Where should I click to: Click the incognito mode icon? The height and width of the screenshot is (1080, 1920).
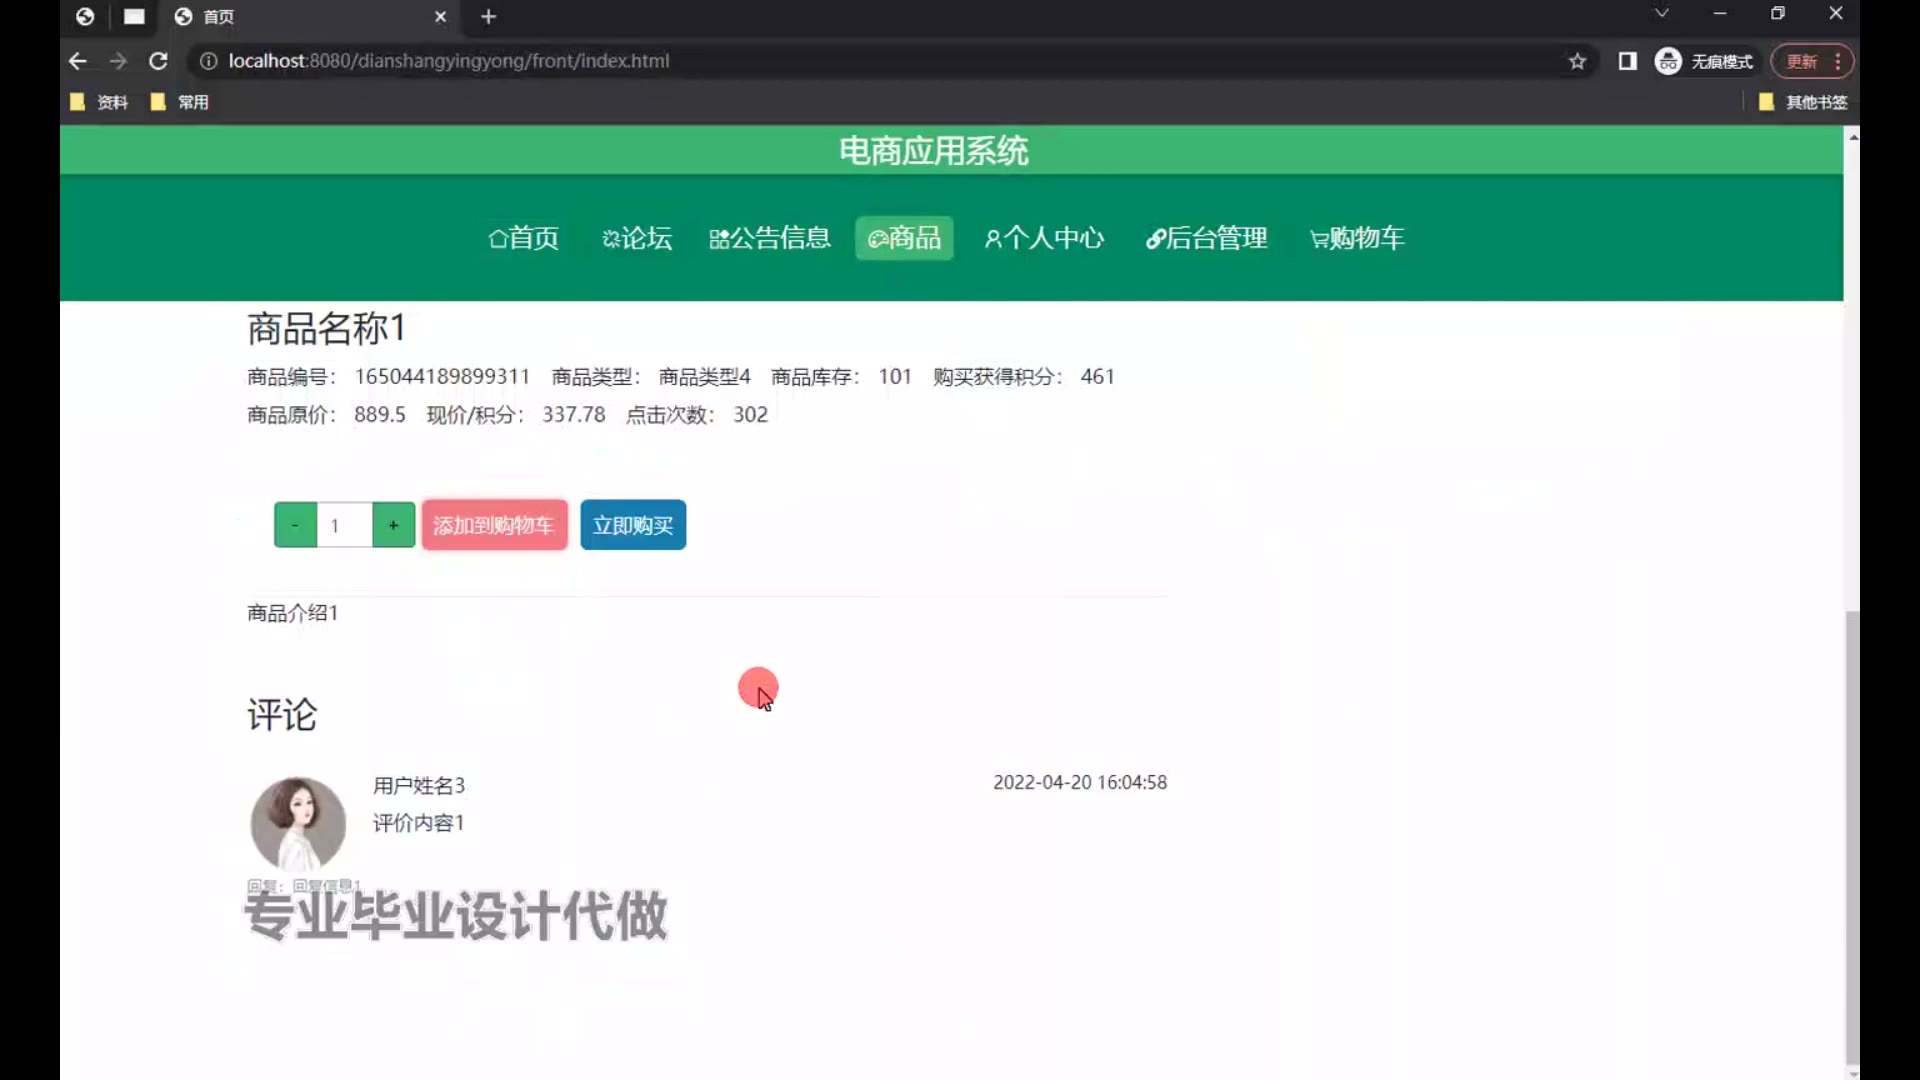coord(1667,61)
